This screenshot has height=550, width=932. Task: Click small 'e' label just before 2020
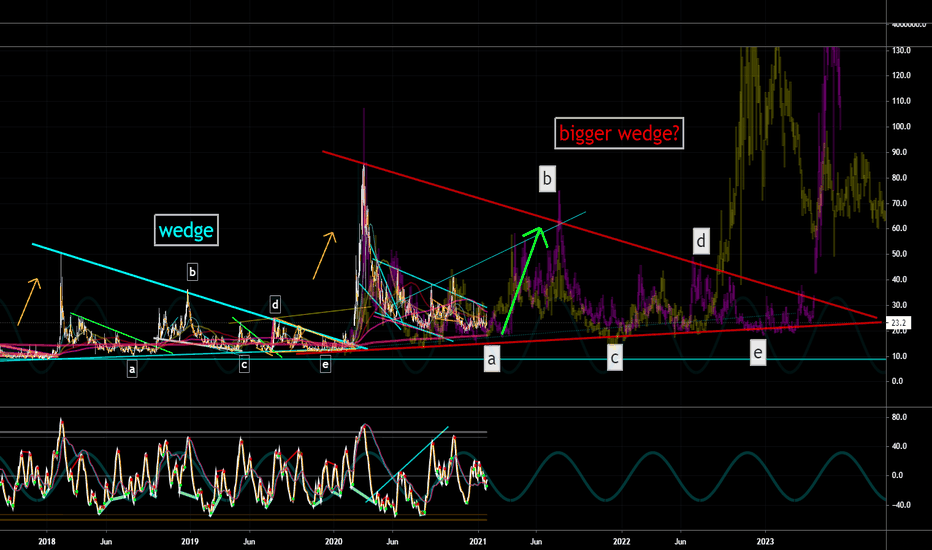(325, 364)
